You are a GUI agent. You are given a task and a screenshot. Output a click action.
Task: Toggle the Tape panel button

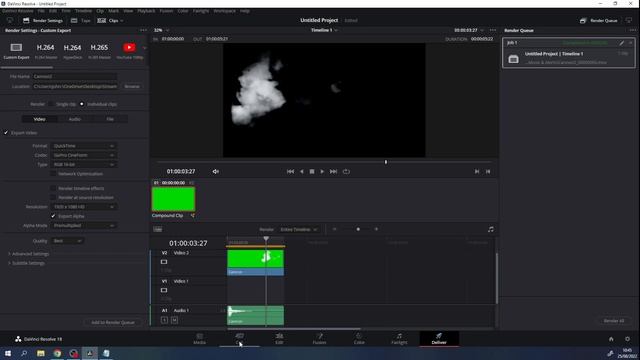click(80, 20)
